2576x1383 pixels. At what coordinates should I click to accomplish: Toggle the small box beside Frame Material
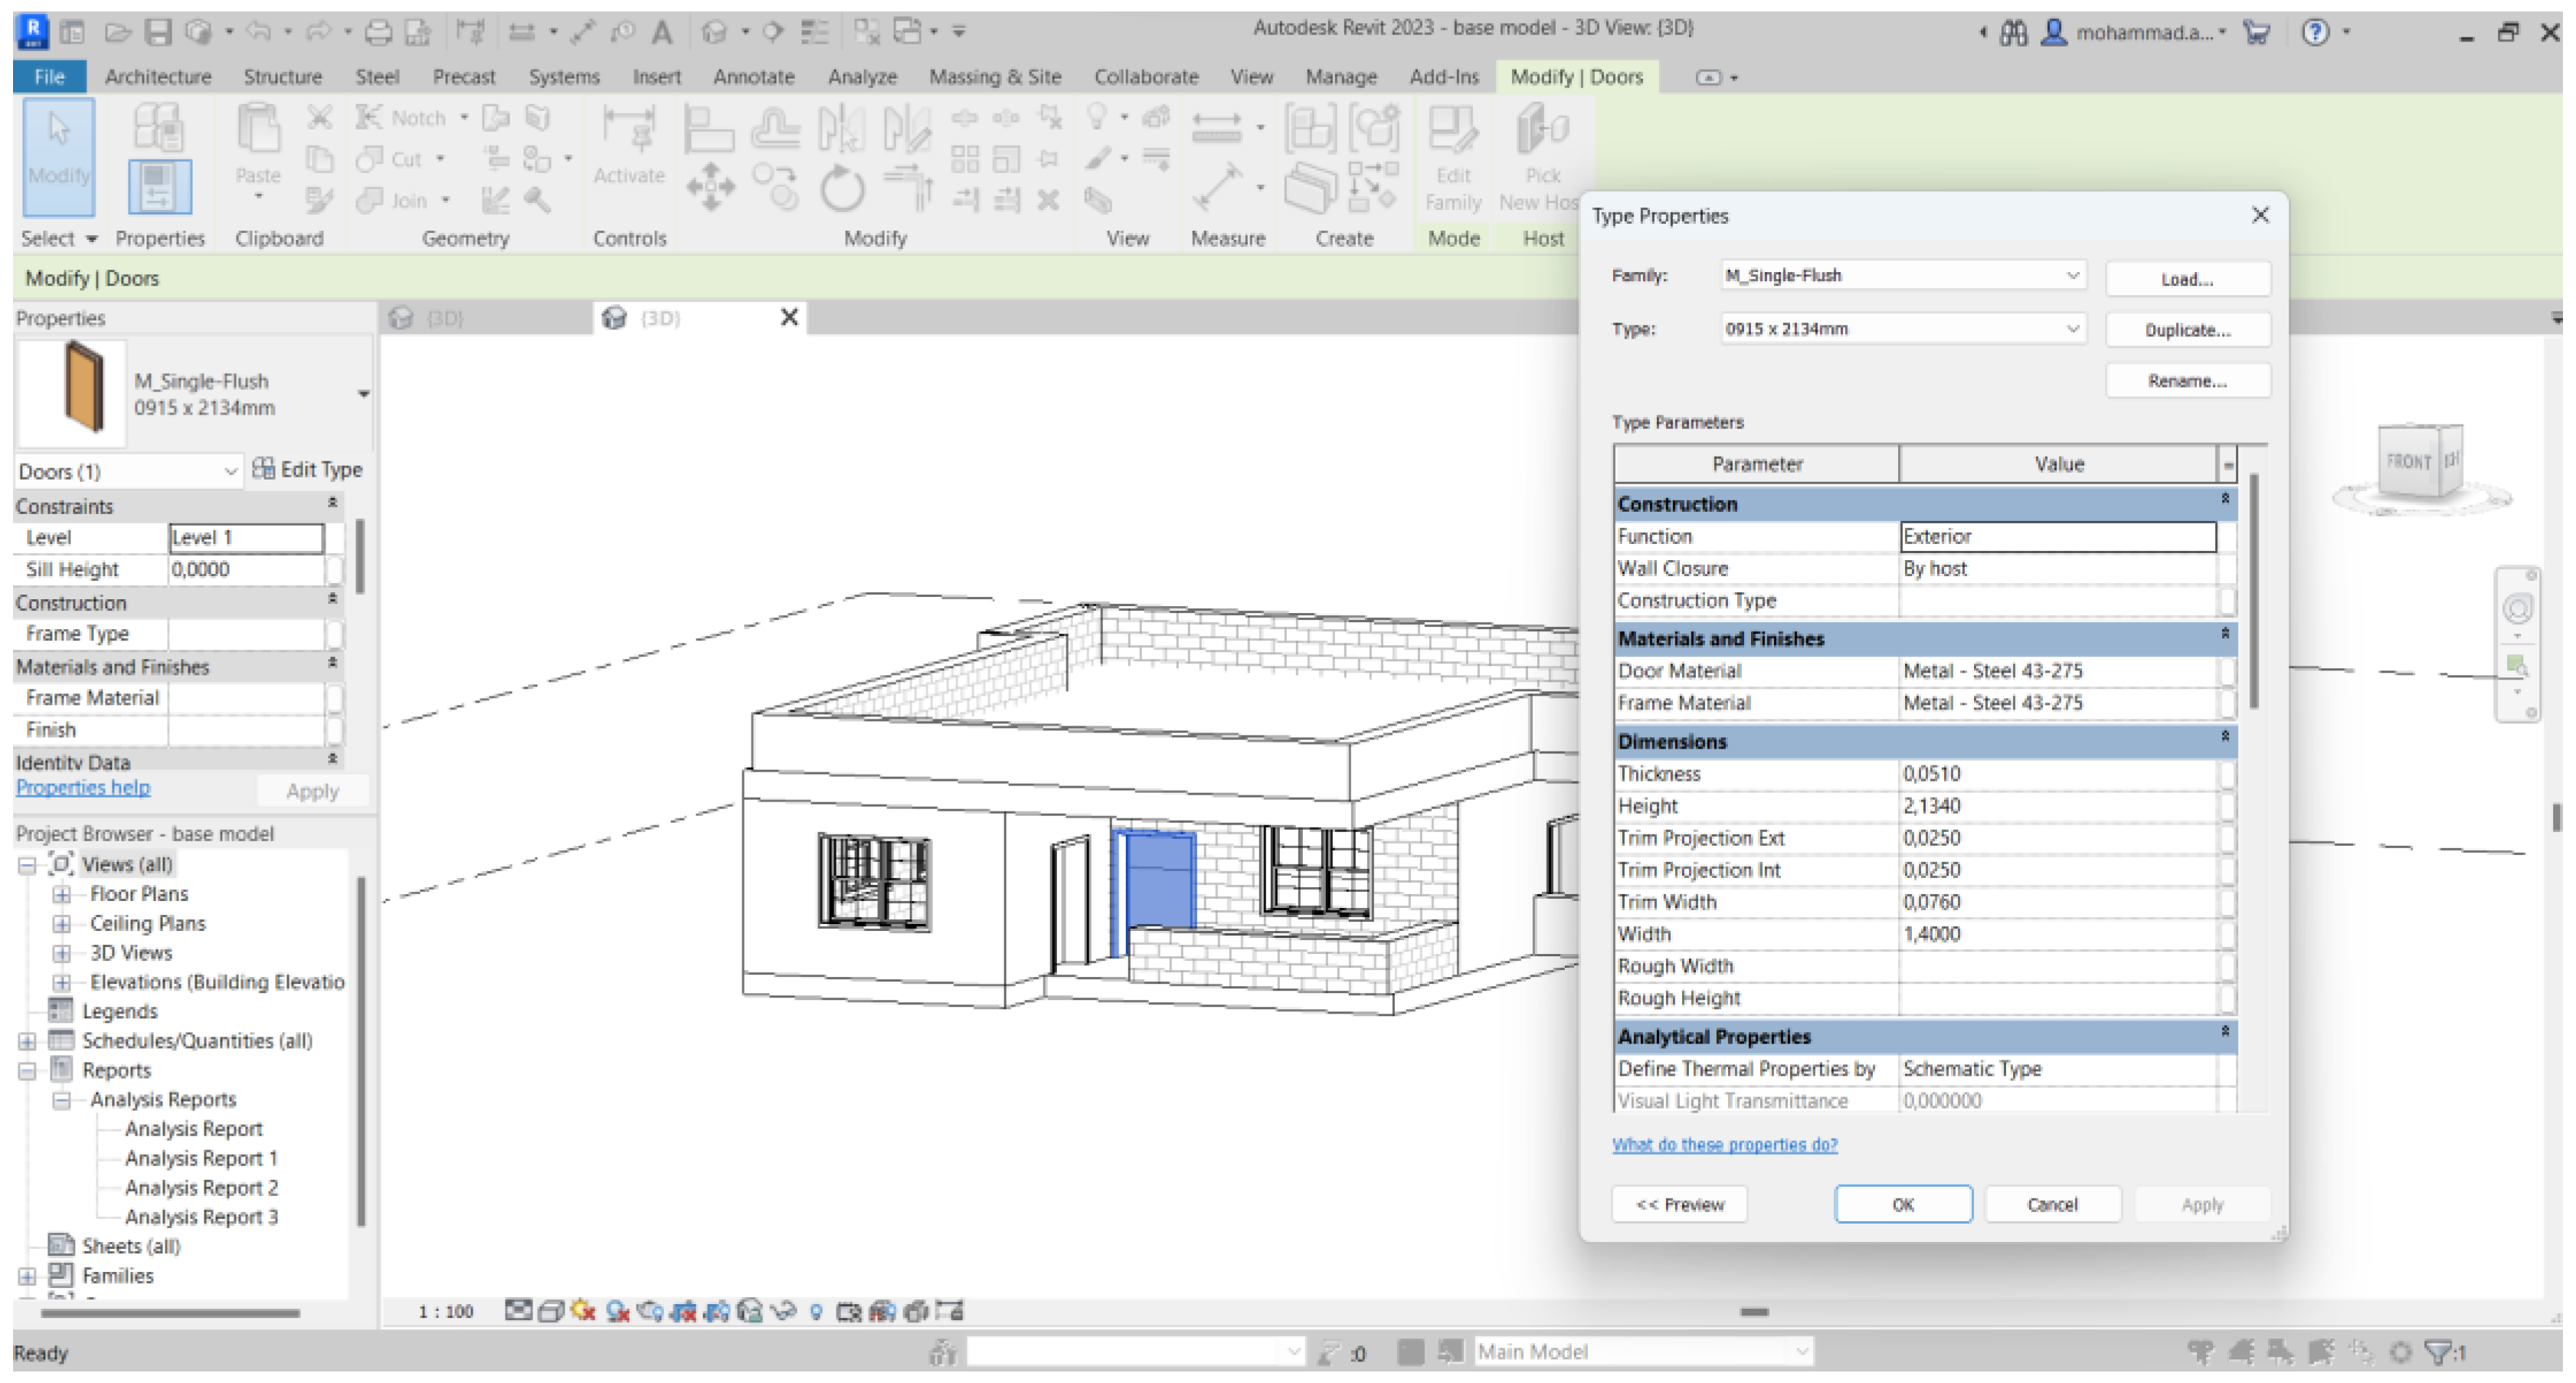click(335, 698)
